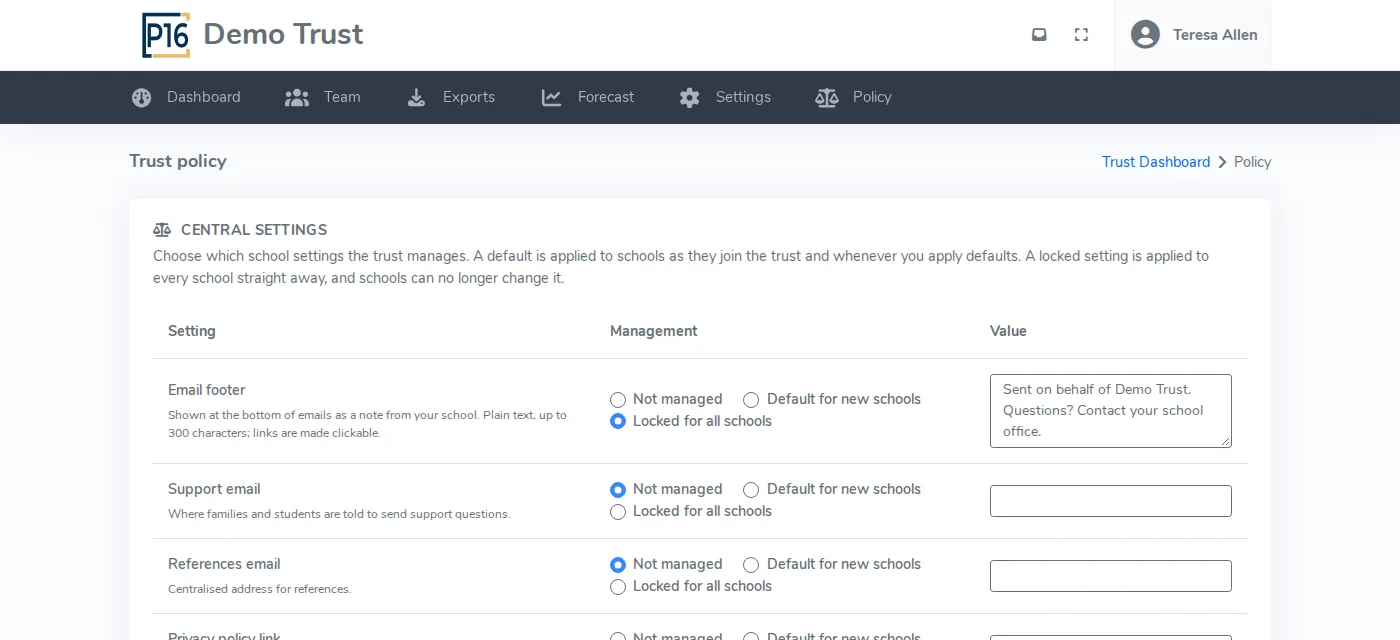Click the Email footer value textarea
The image size is (1400, 640).
click(1111, 411)
